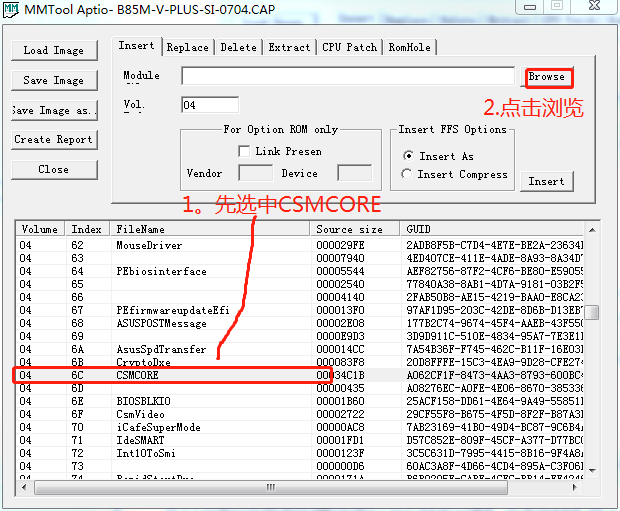620x511 pixels.
Task: Click the MMTool application icon in title bar
Action: (x=11, y=9)
